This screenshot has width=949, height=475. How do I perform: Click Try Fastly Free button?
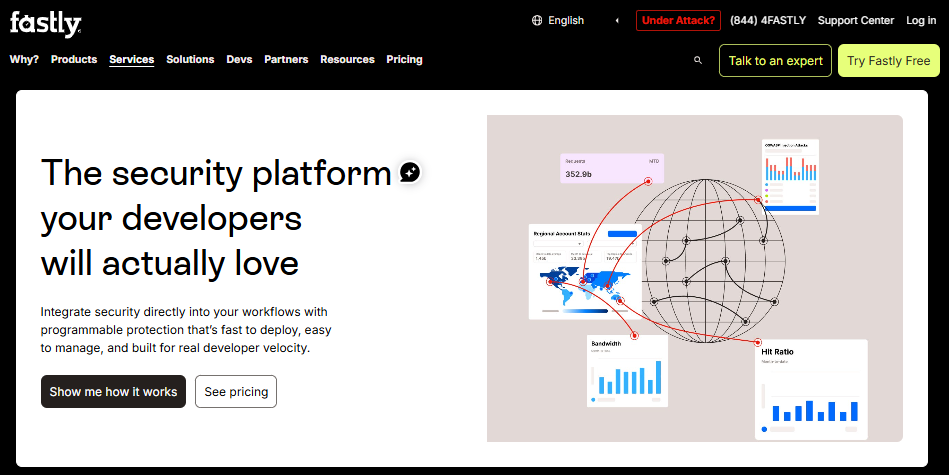click(888, 61)
